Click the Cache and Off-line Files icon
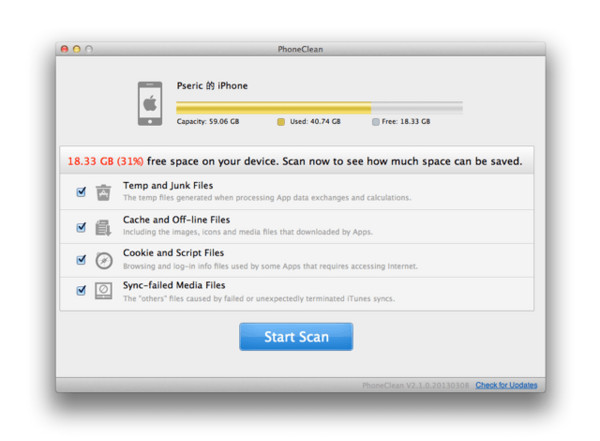Image resolution: width=600 pixels, height=441 pixels. click(104, 227)
